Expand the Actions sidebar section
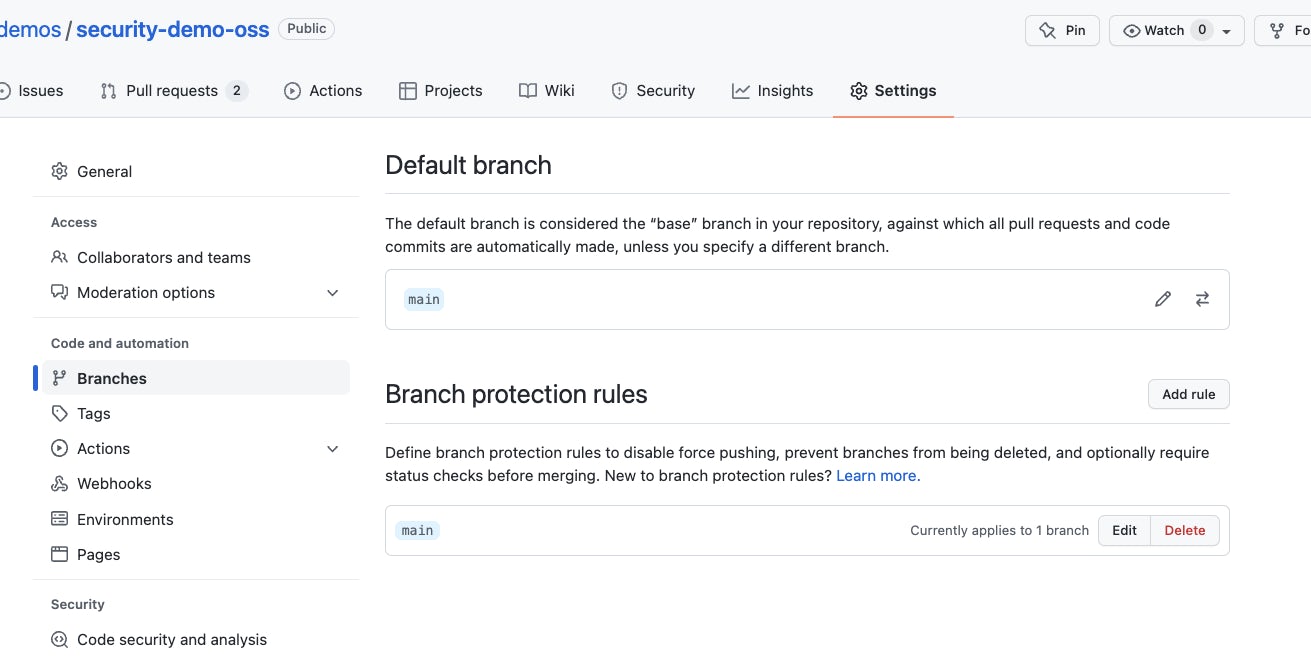1311x659 pixels. tap(332, 448)
